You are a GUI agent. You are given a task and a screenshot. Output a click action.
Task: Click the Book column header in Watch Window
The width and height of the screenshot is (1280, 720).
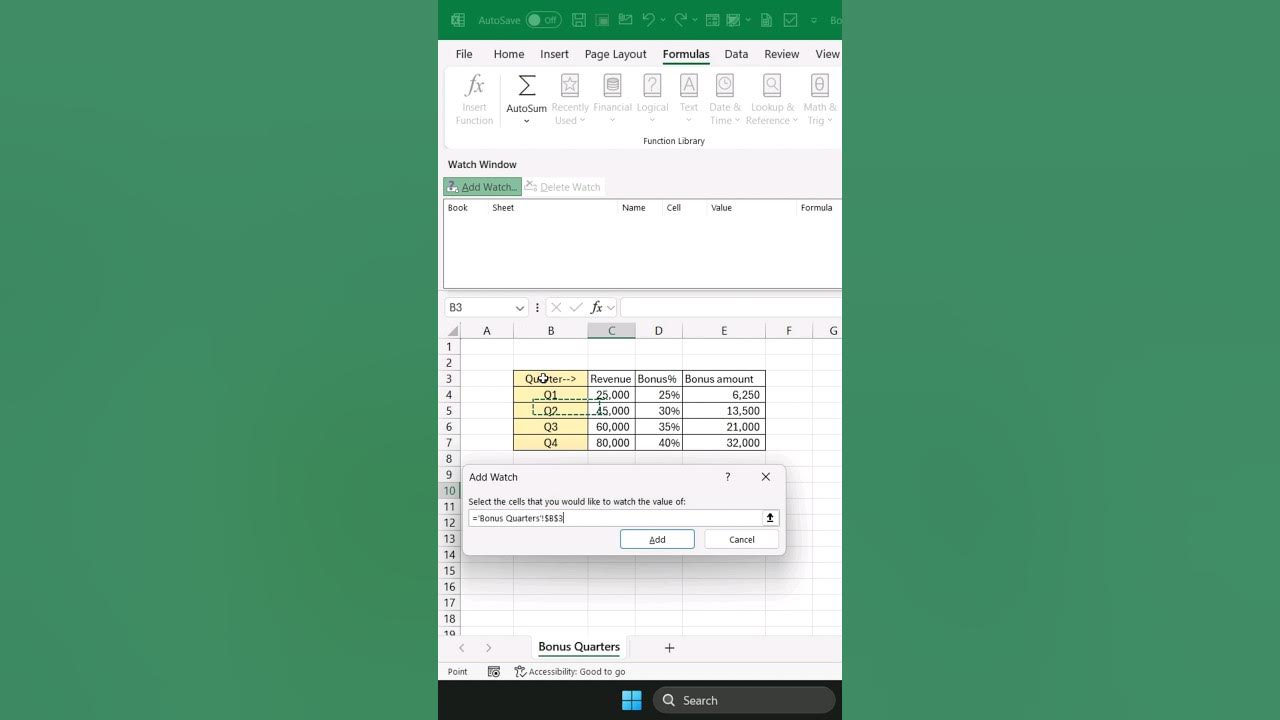click(458, 208)
